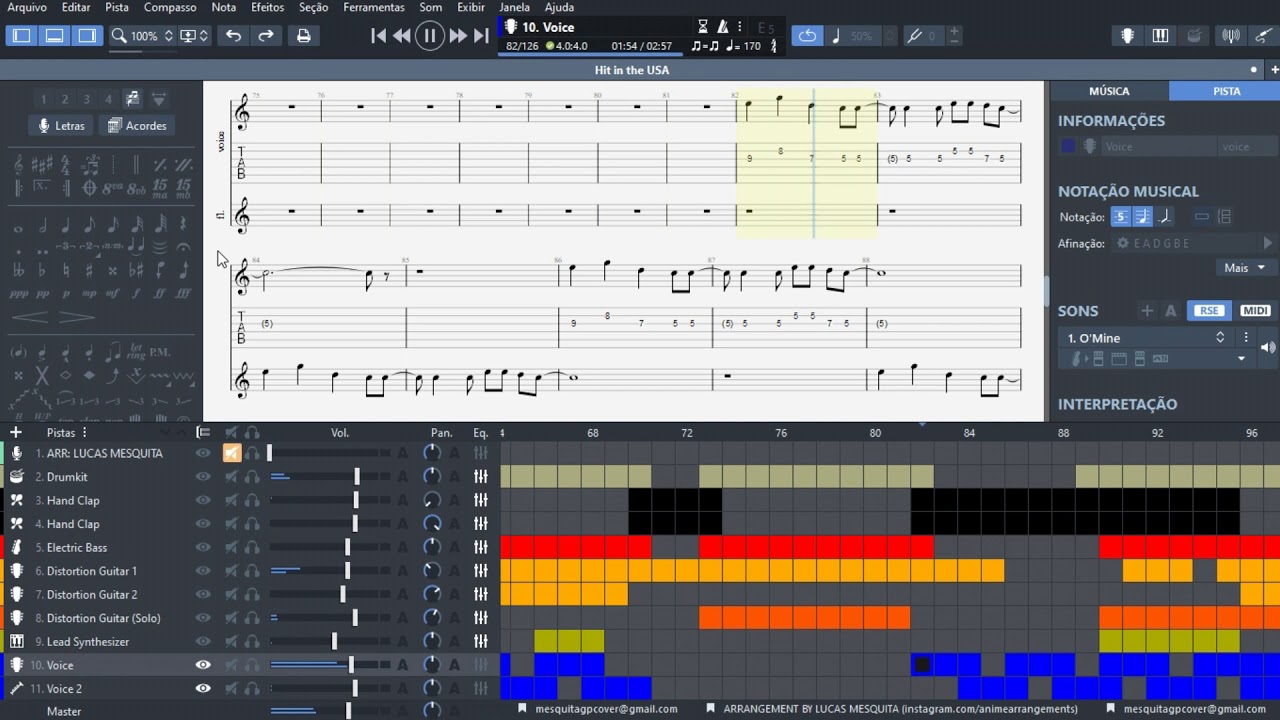Open the line-in guitar cable tool

click(x=1264, y=36)
